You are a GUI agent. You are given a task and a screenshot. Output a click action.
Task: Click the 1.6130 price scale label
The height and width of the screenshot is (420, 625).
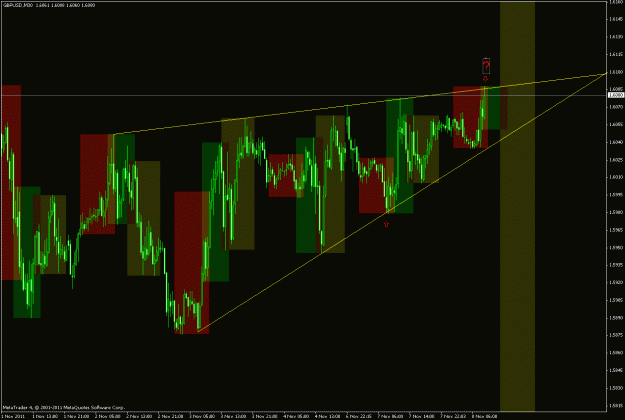click(x=616, y=37)
